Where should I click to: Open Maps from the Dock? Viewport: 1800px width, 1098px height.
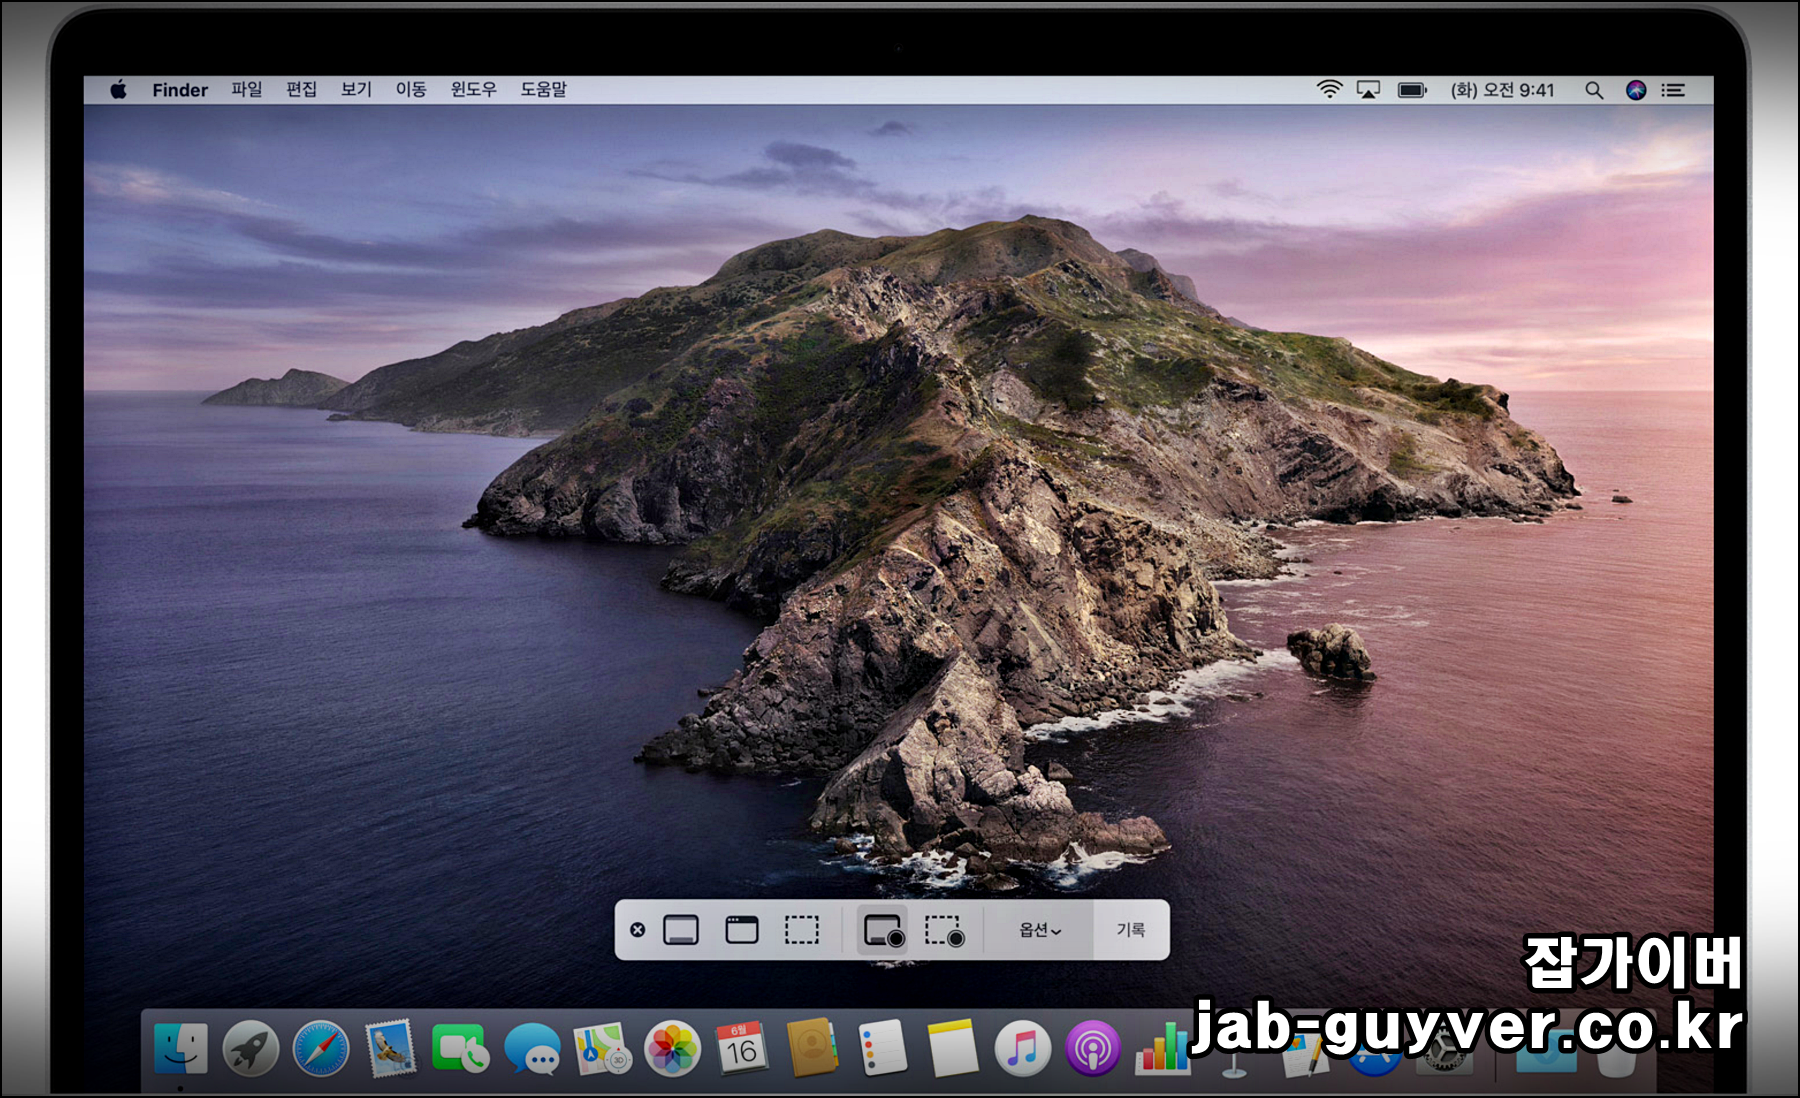tap(602, 1048)
